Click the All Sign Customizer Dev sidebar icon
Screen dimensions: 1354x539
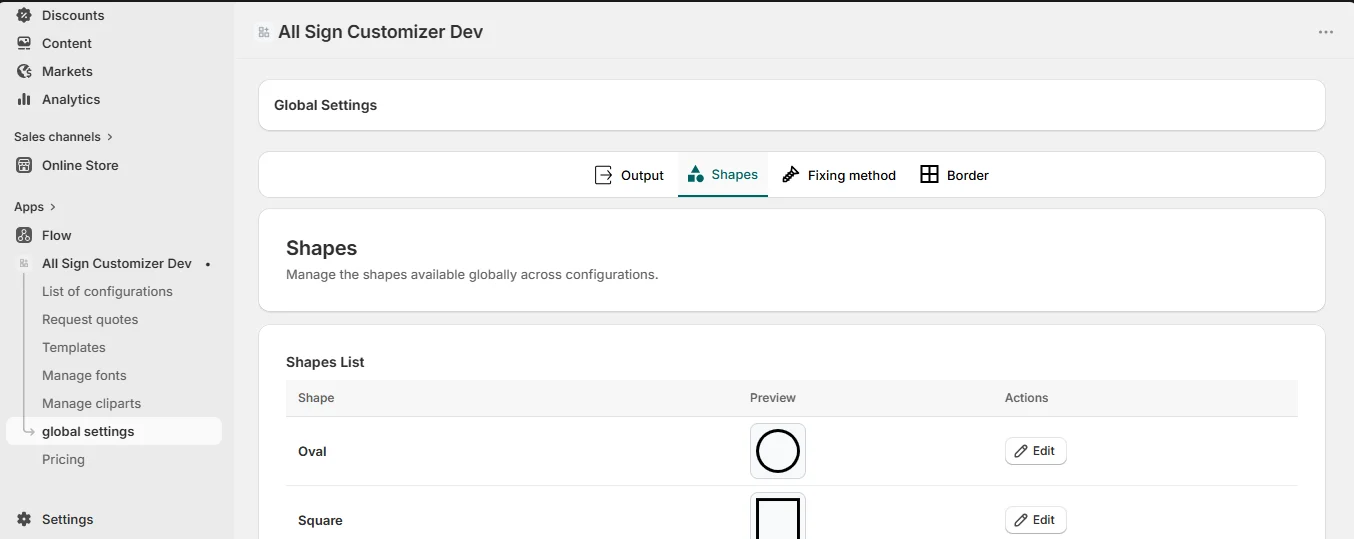point(24,263)
